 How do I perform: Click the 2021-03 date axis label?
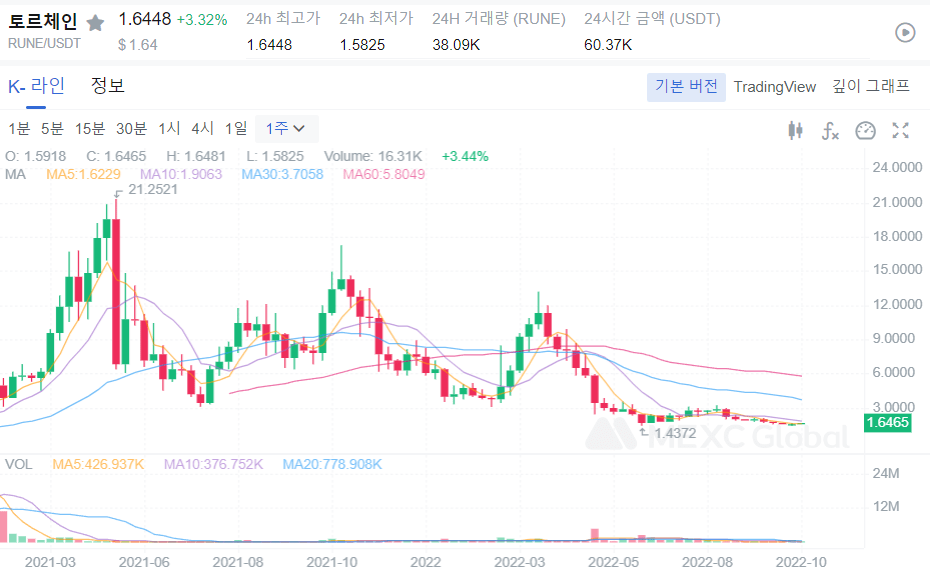tap(50, 562)
